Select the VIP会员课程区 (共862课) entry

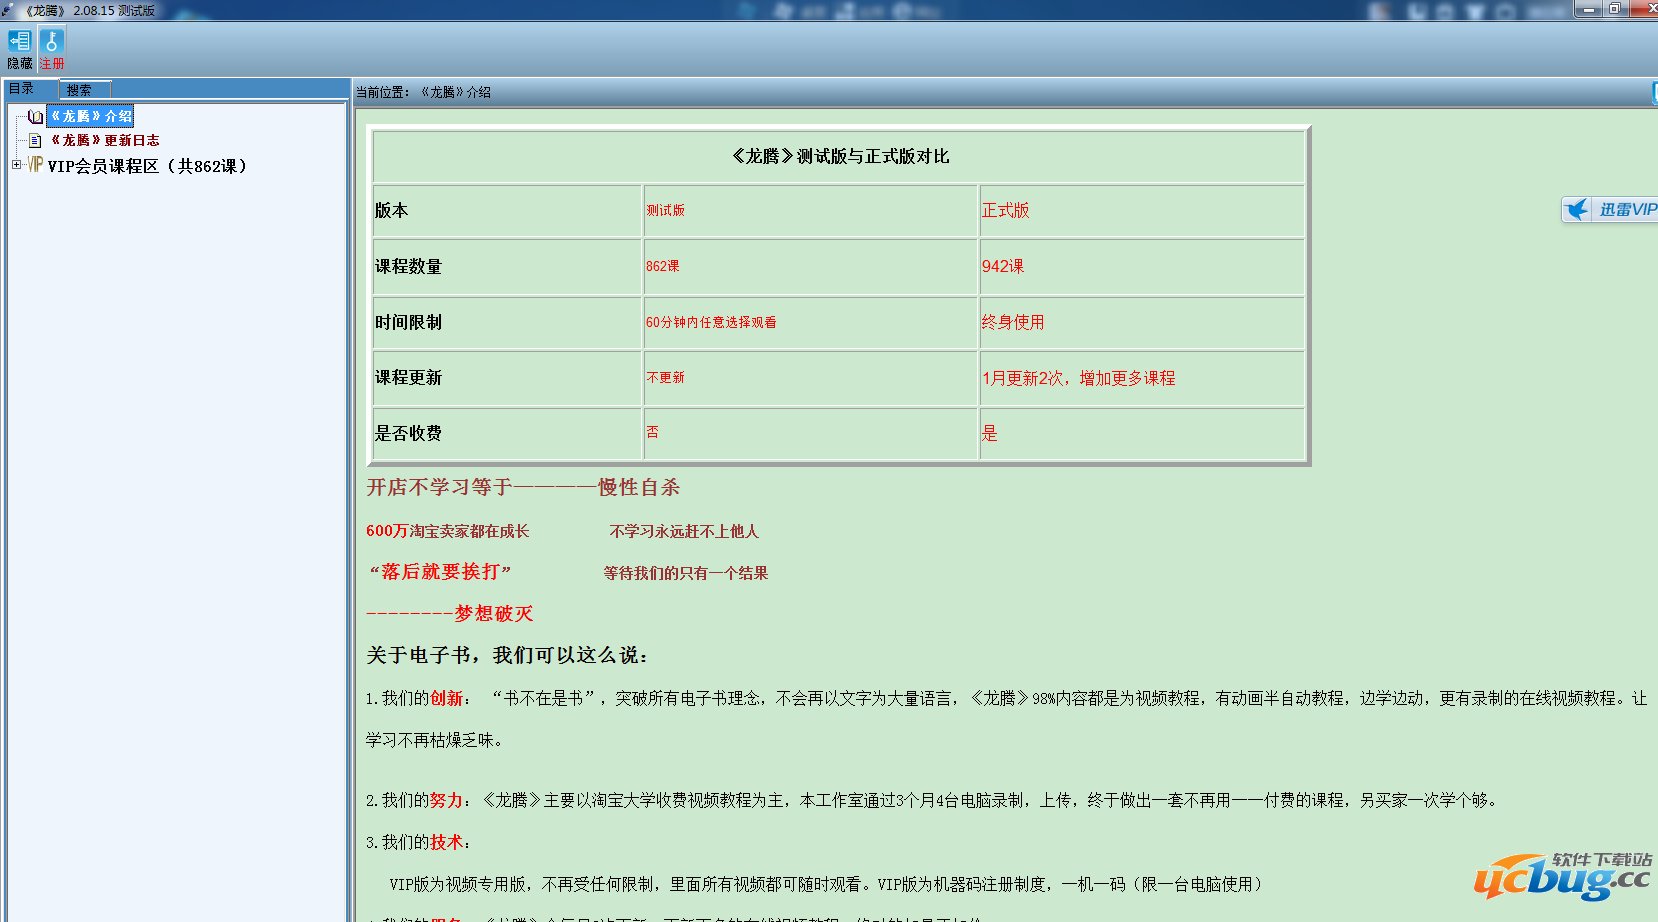(147, 166)
